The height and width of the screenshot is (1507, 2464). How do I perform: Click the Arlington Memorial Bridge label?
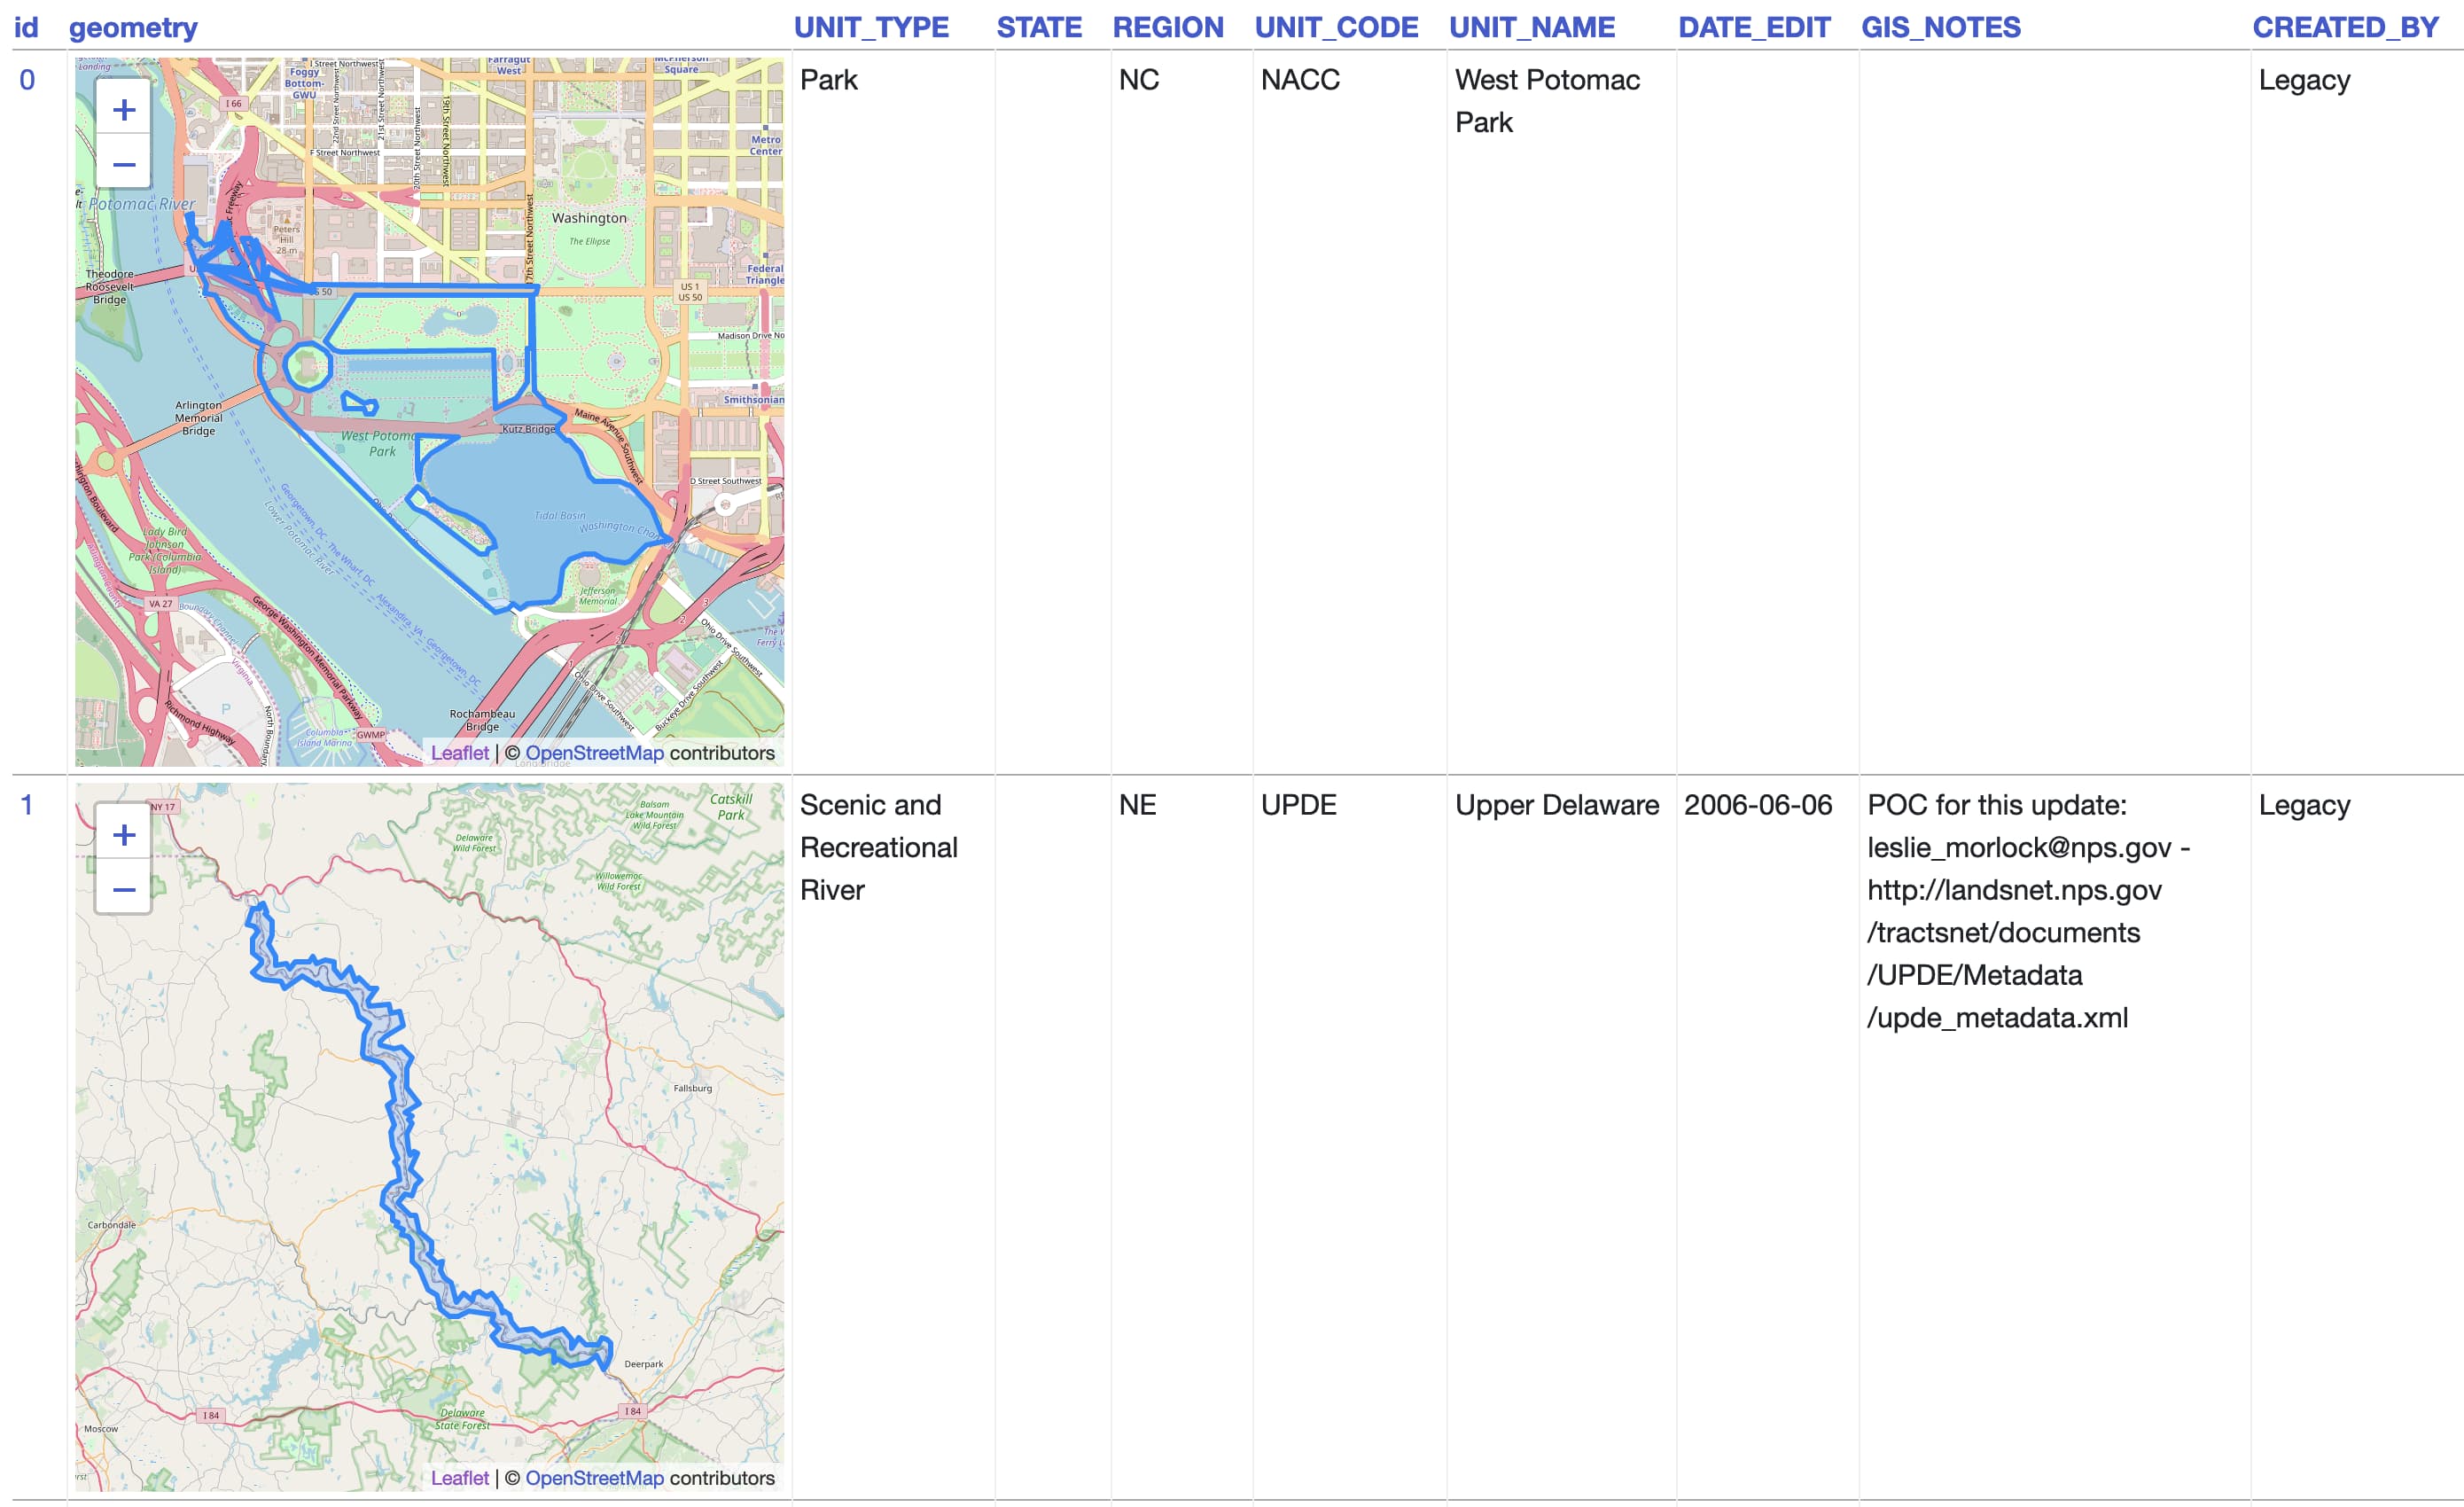pyautogui.click(x=198, y=418)
